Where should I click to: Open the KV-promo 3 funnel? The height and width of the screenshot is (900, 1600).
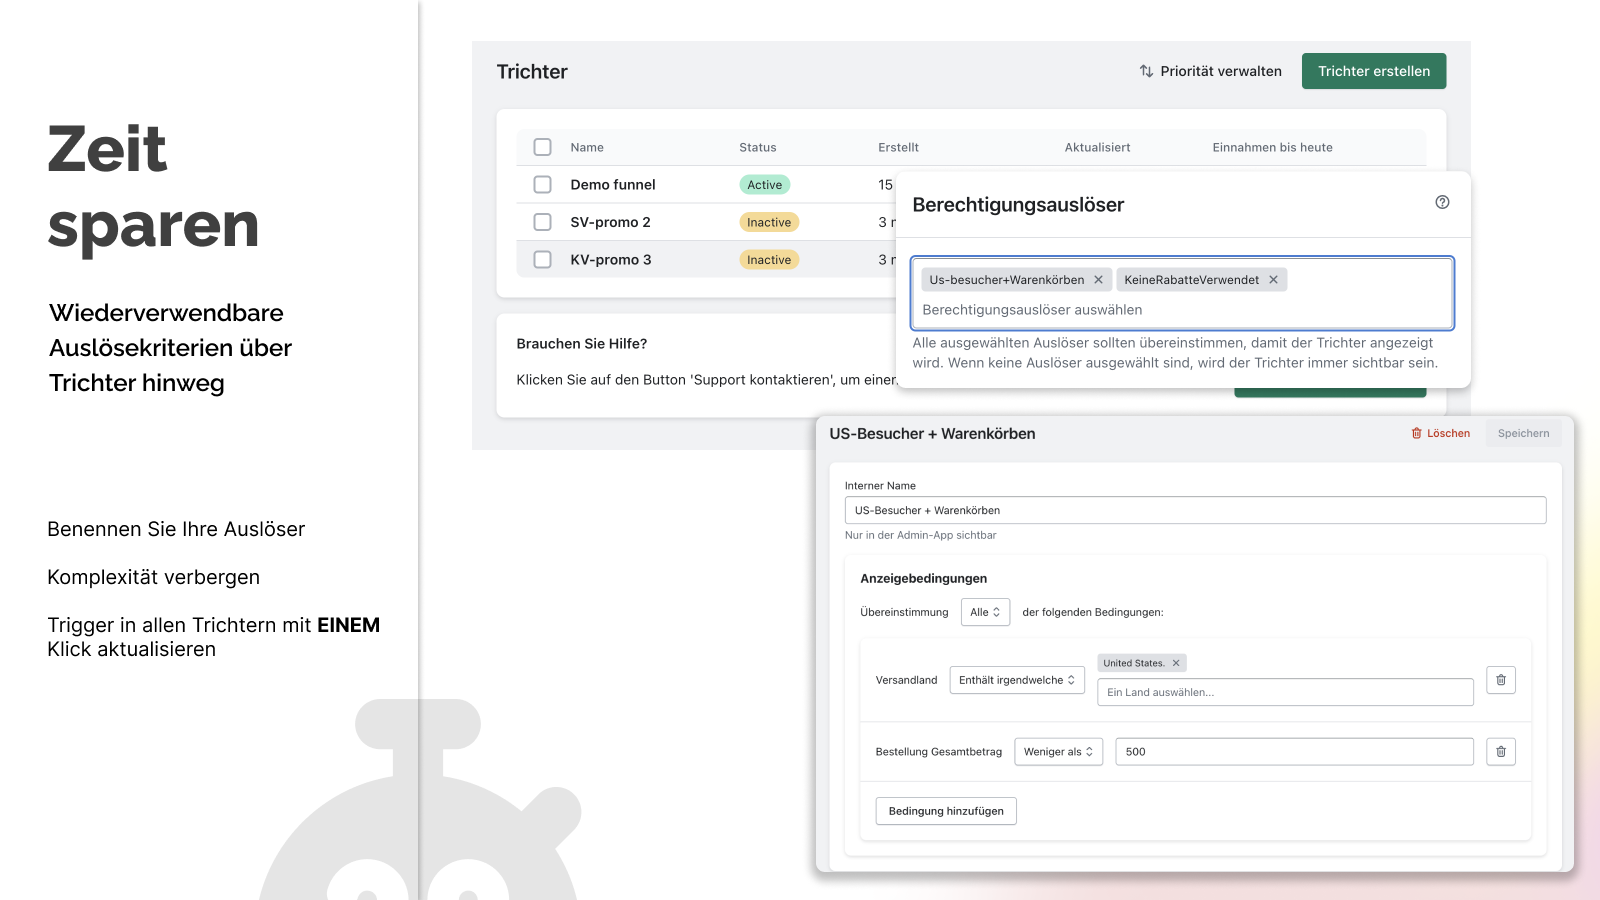point(611,260)
